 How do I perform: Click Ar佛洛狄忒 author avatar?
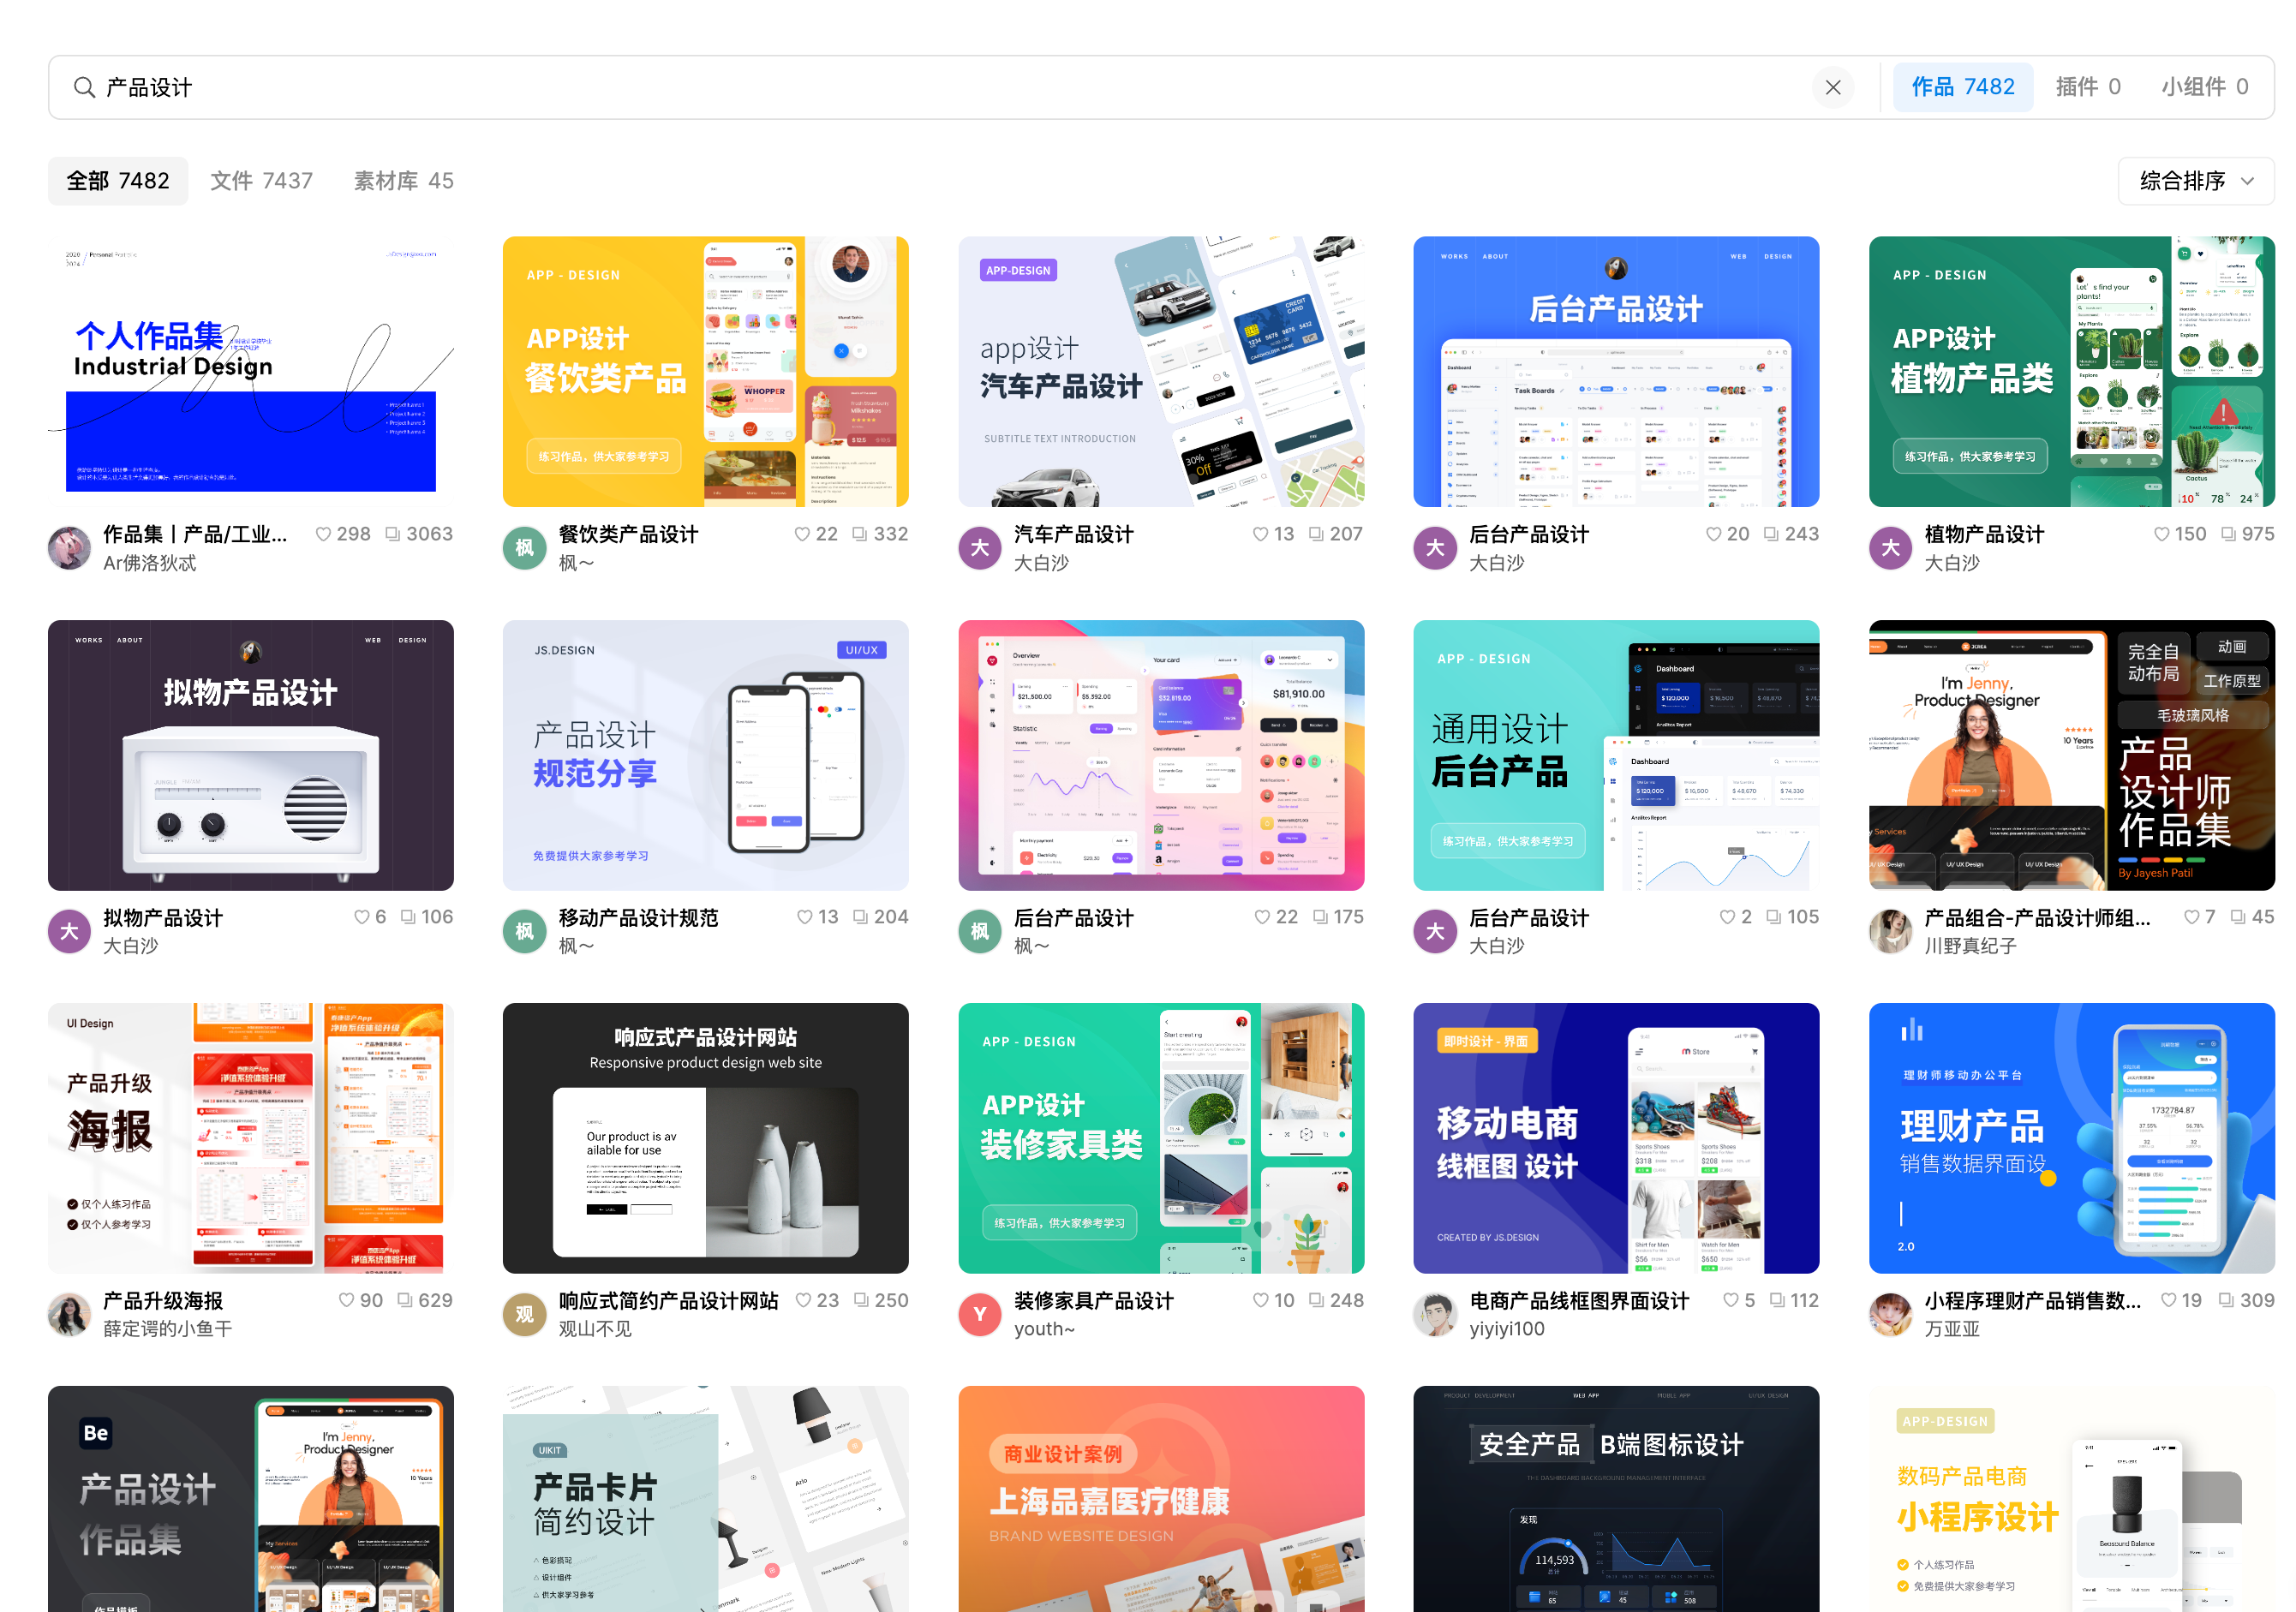pos(69,548)
